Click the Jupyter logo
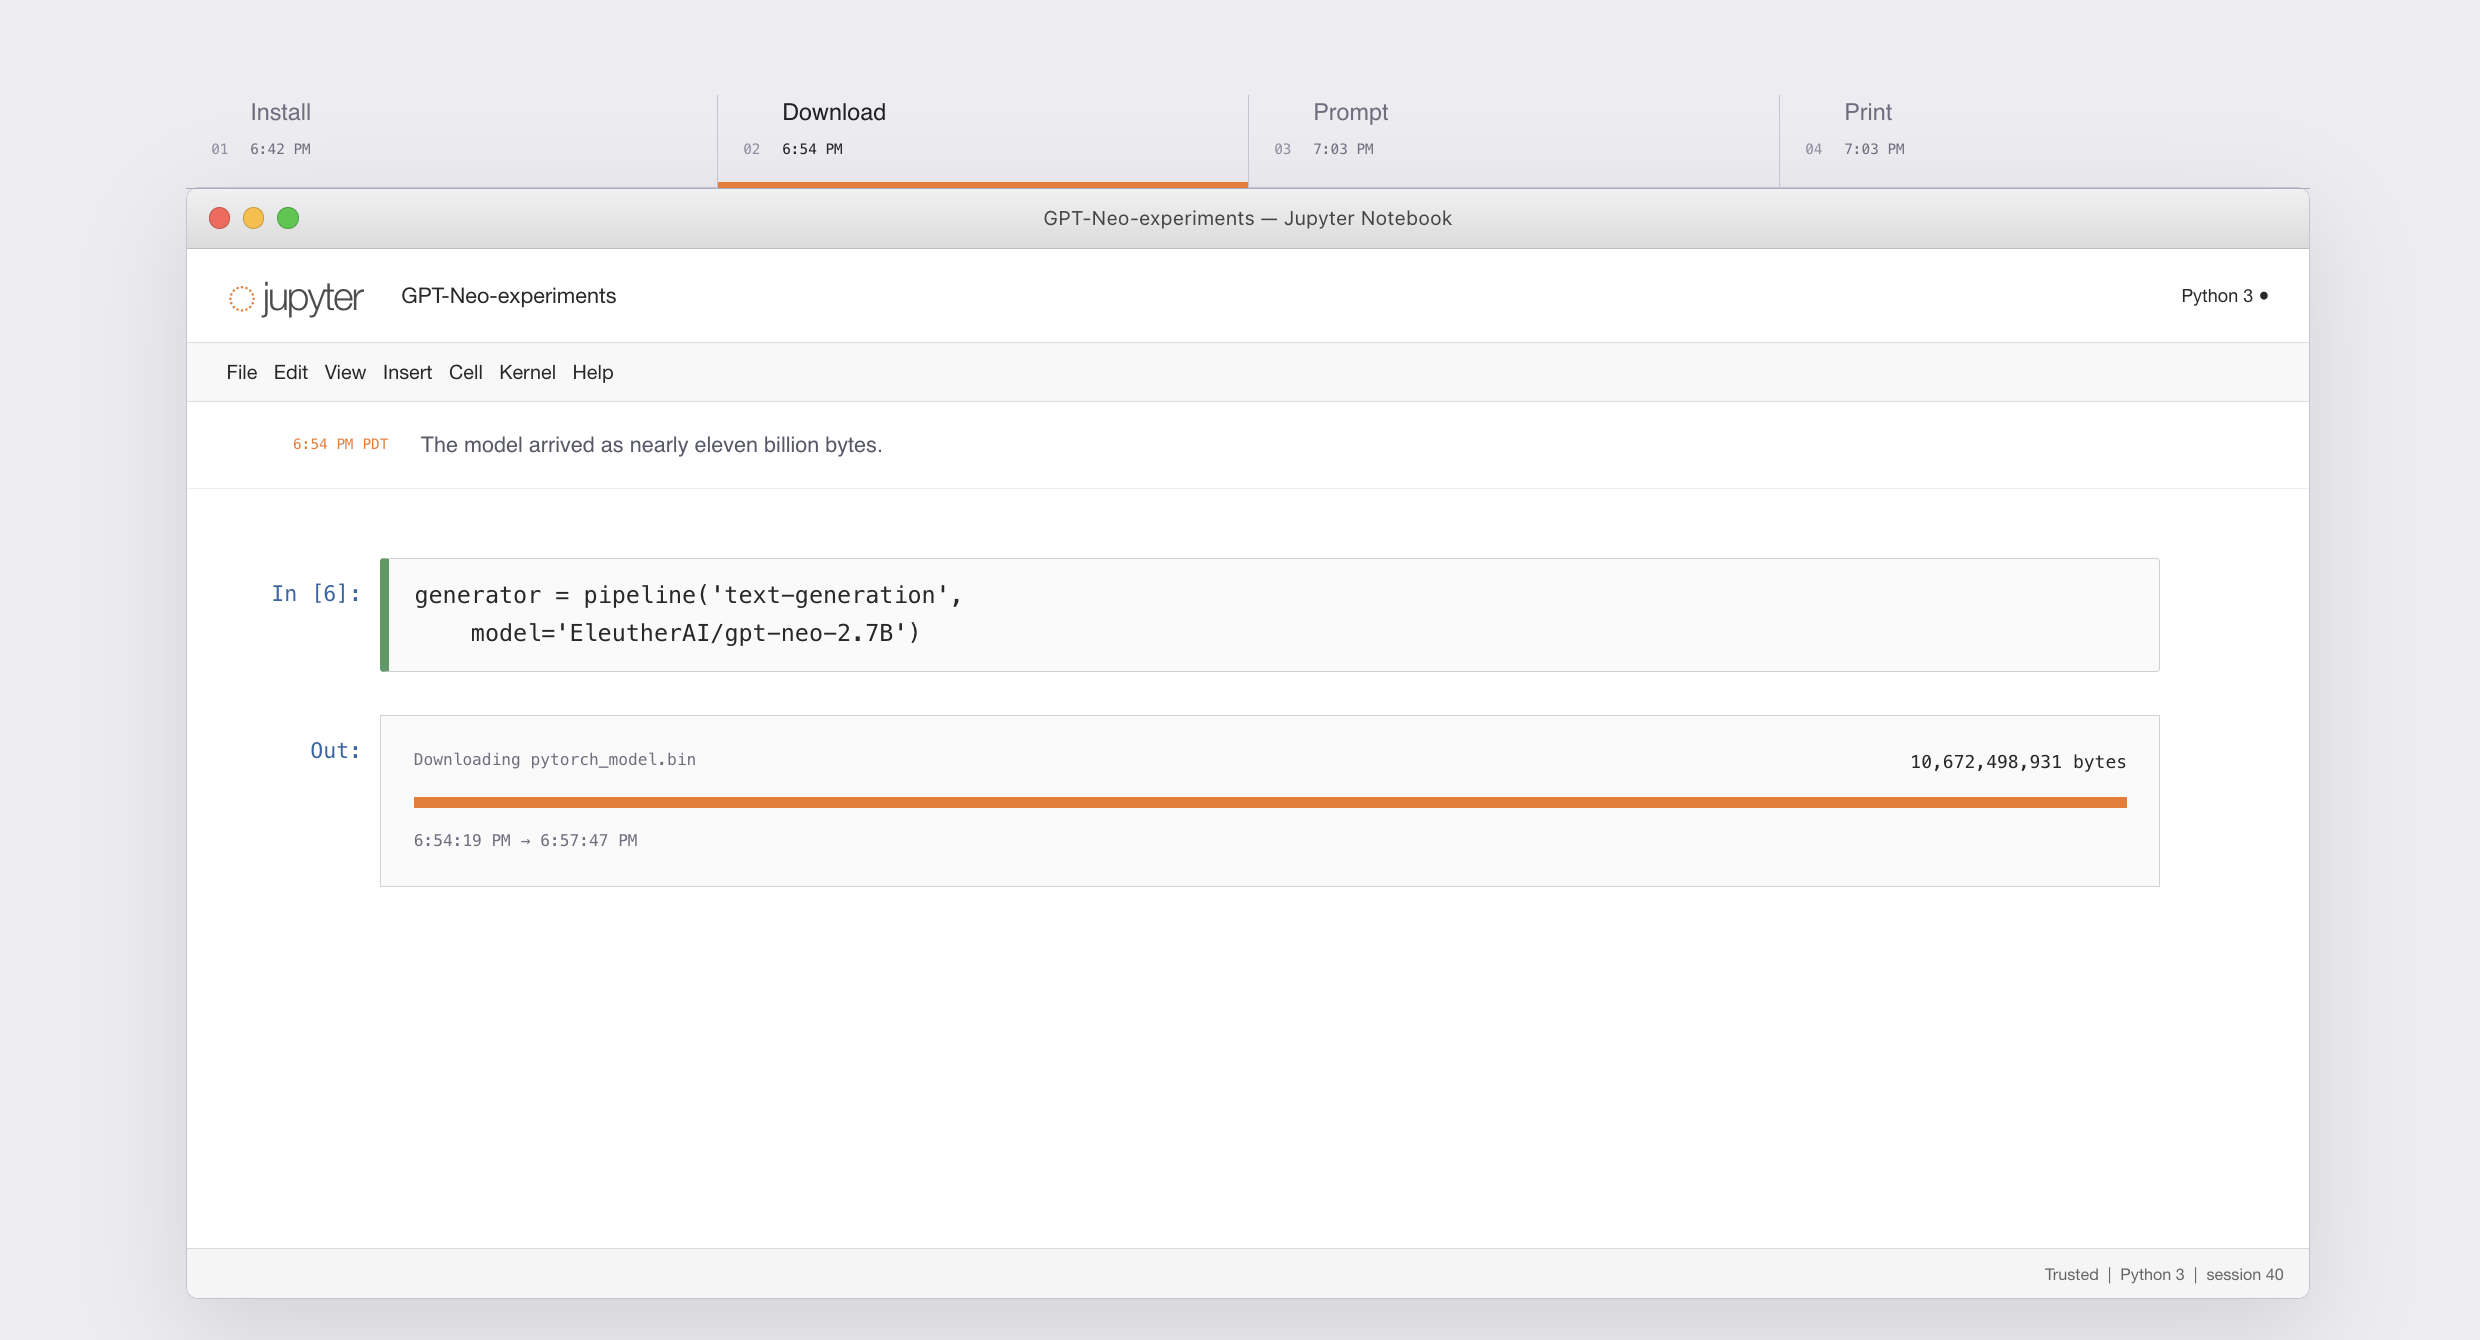 296,297
